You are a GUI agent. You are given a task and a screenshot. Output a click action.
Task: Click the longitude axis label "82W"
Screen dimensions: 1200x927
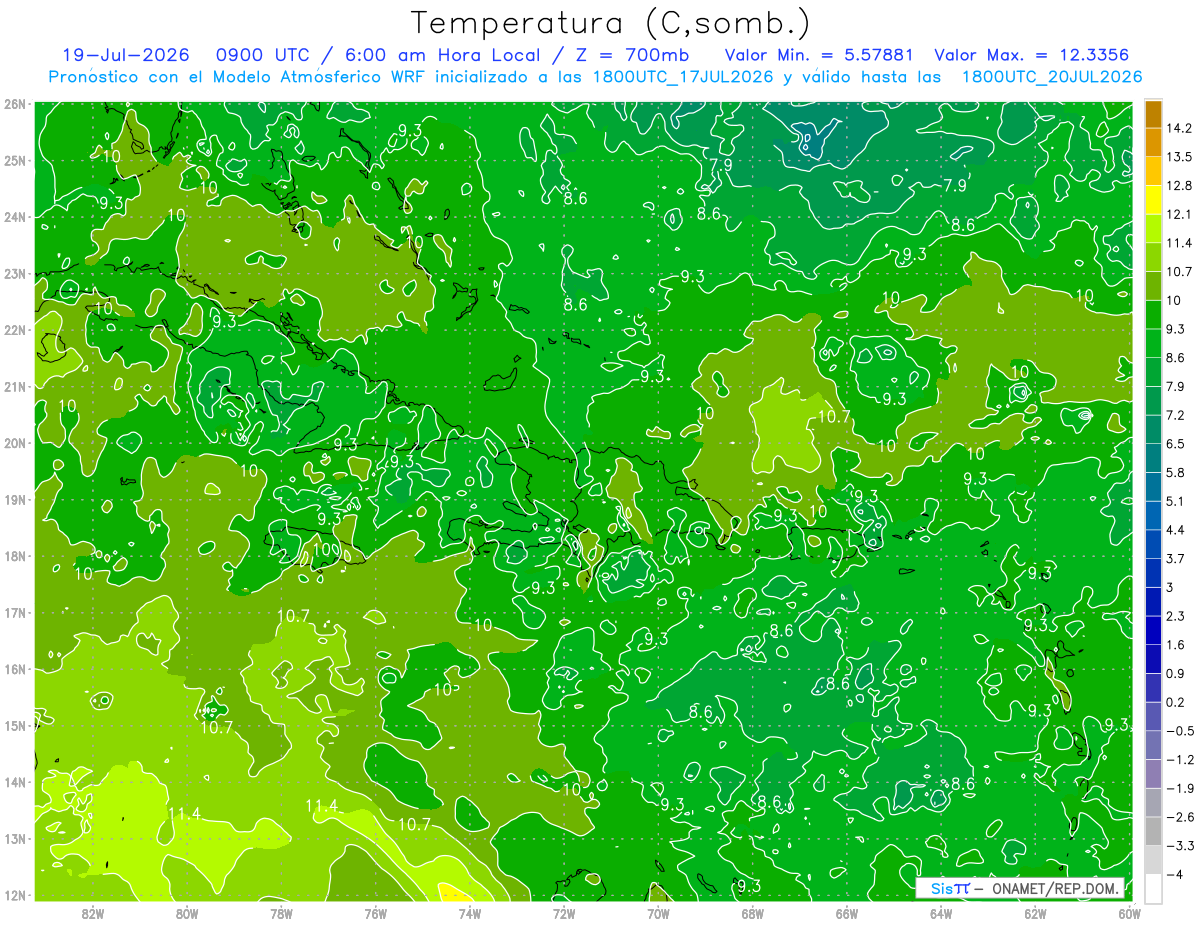(x=93, y=913)
